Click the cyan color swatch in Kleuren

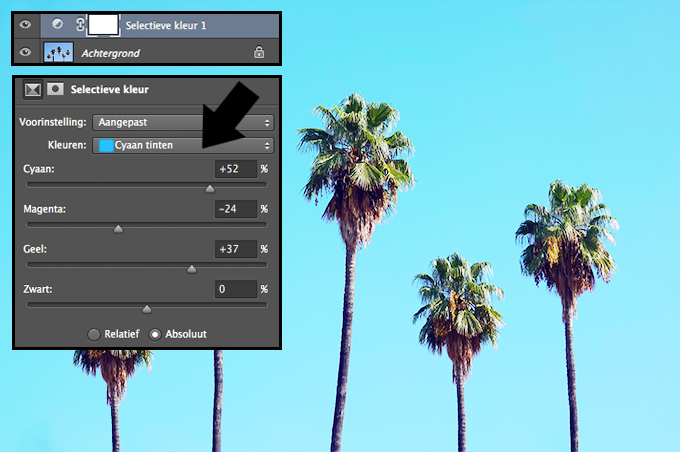(106, 145)
